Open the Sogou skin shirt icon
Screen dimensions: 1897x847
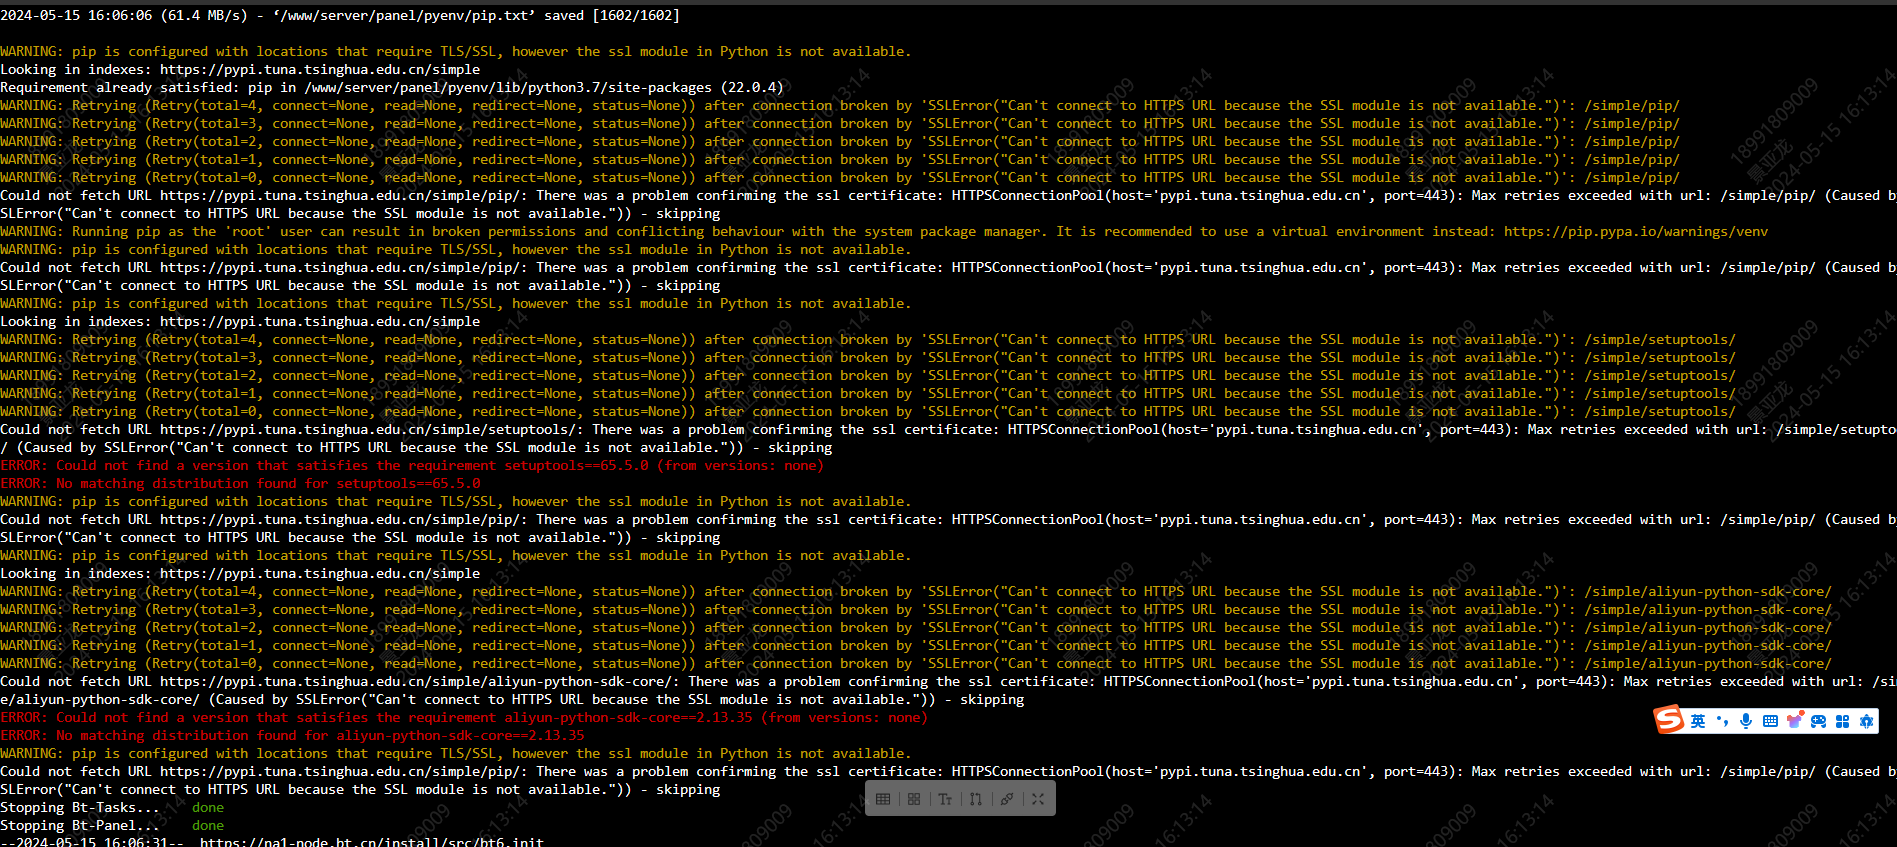click(x=1794, y=721)
